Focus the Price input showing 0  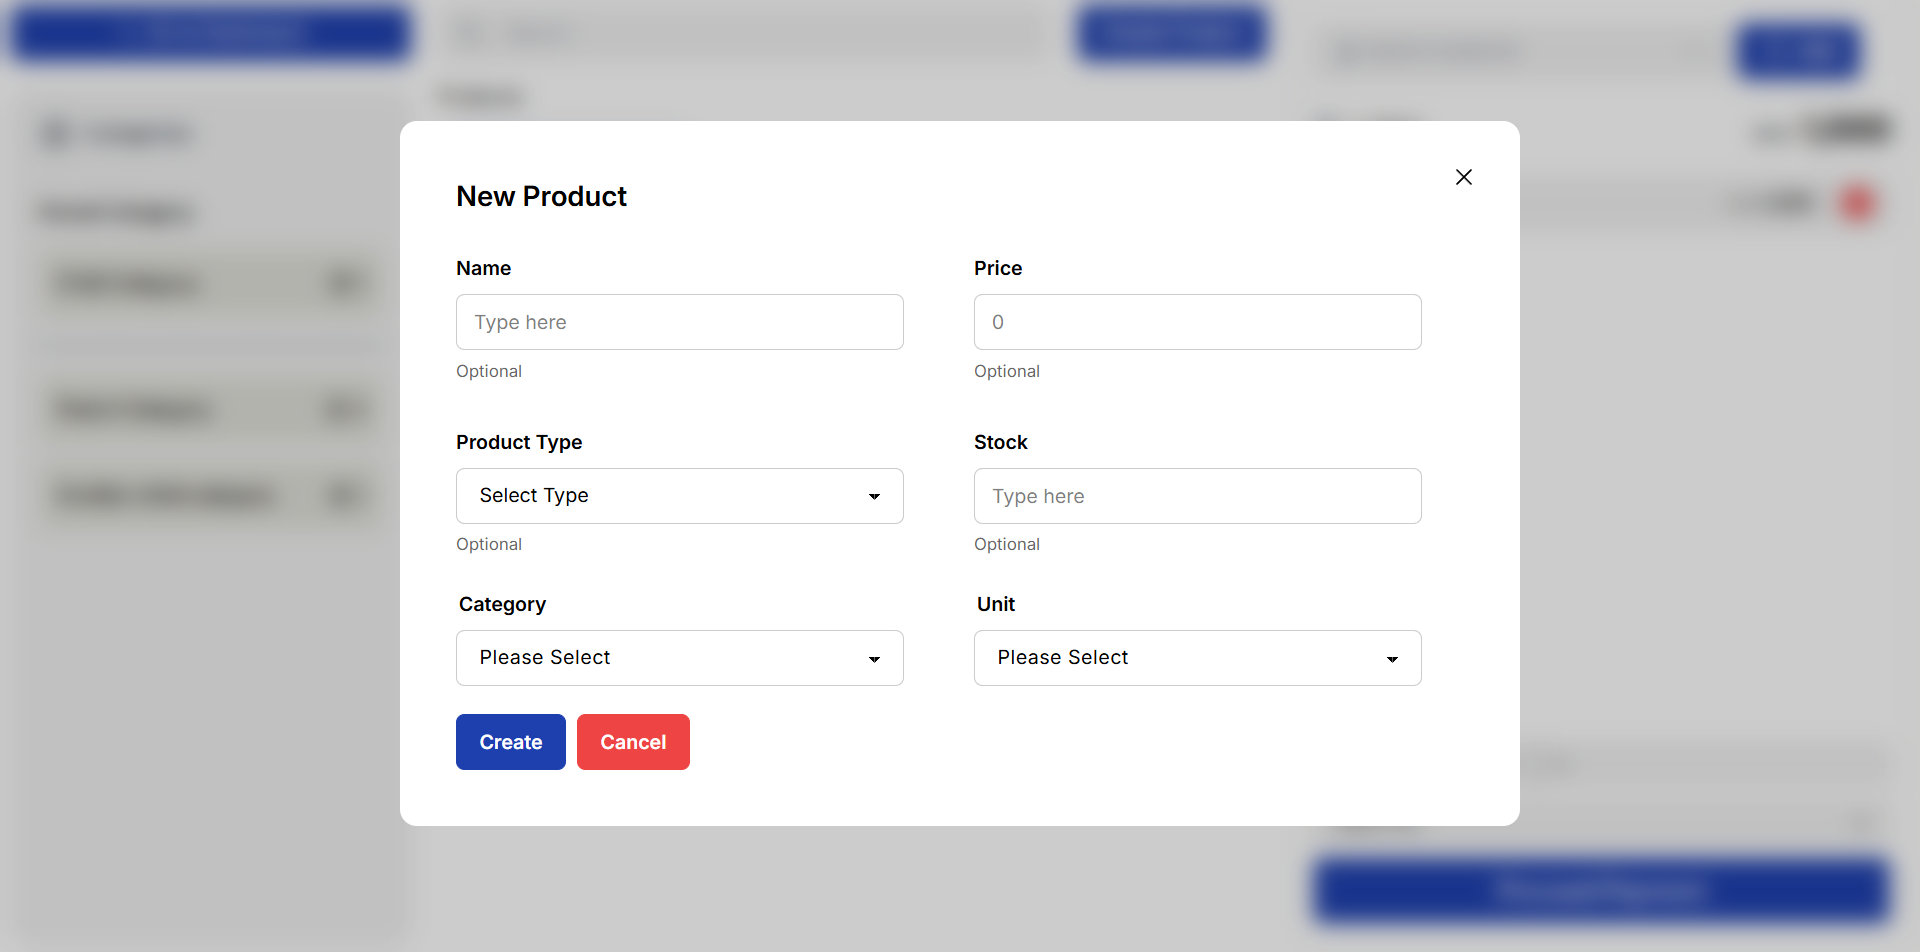(x=1197, y=322)
